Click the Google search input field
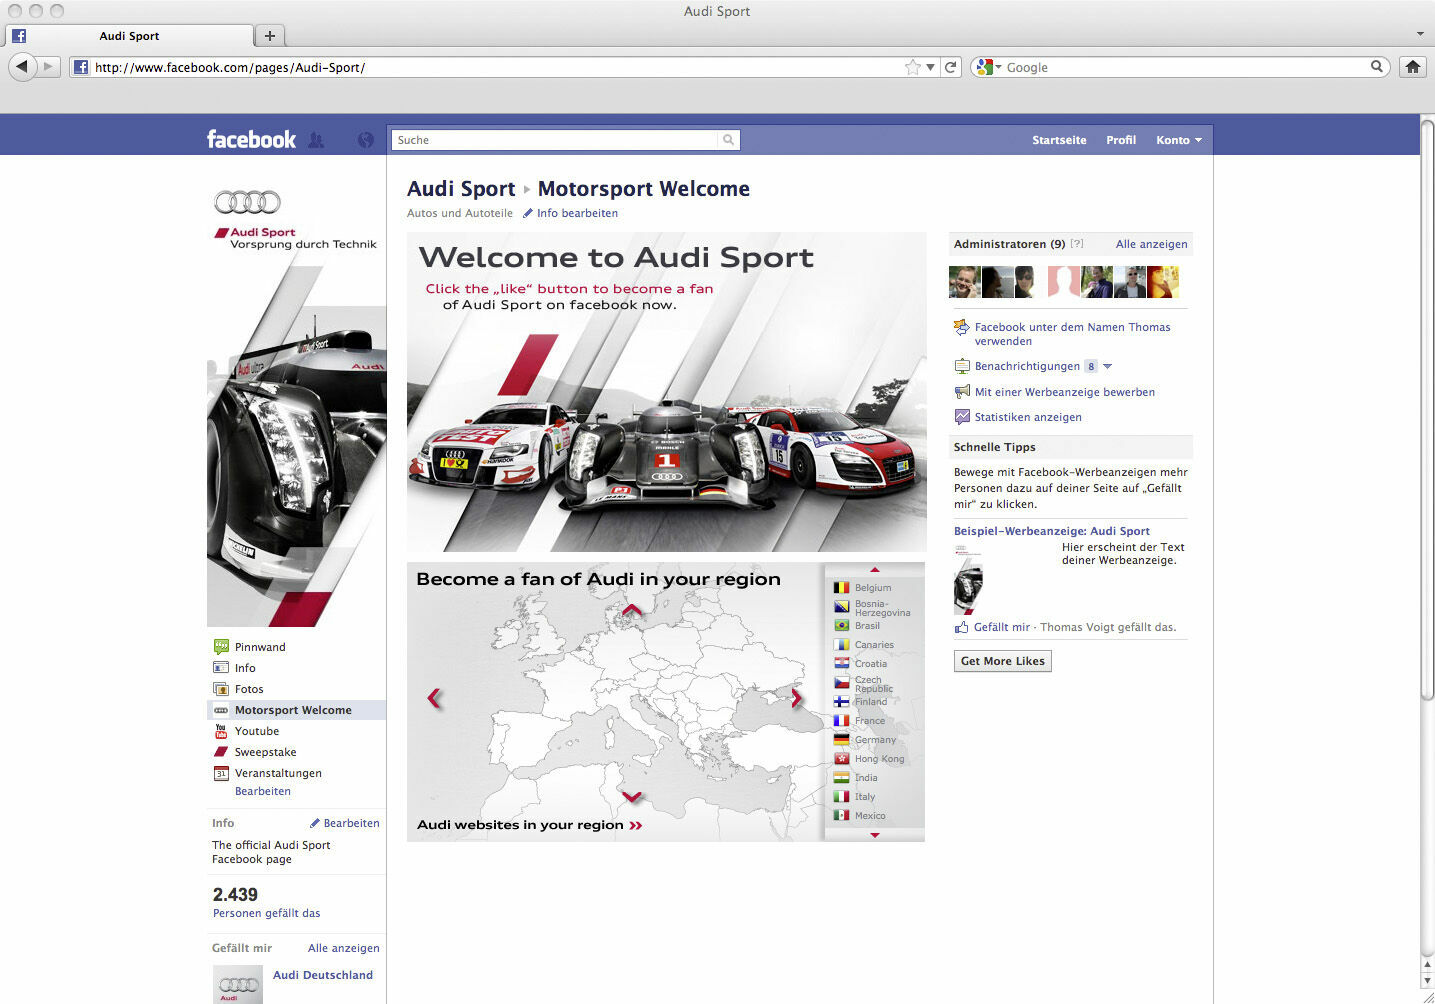1435x1004 pixels. 1185,67
